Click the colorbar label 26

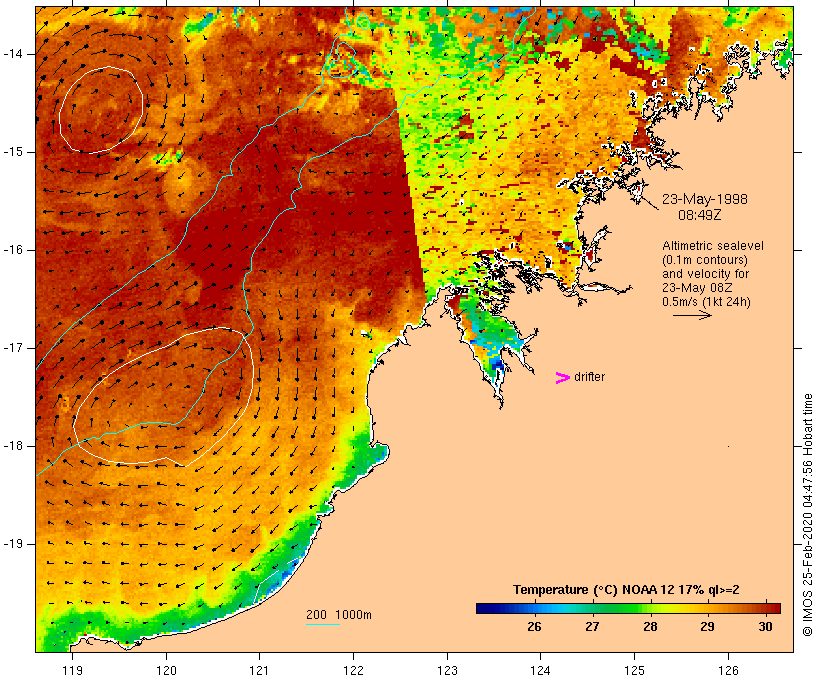tap(534, 626)
